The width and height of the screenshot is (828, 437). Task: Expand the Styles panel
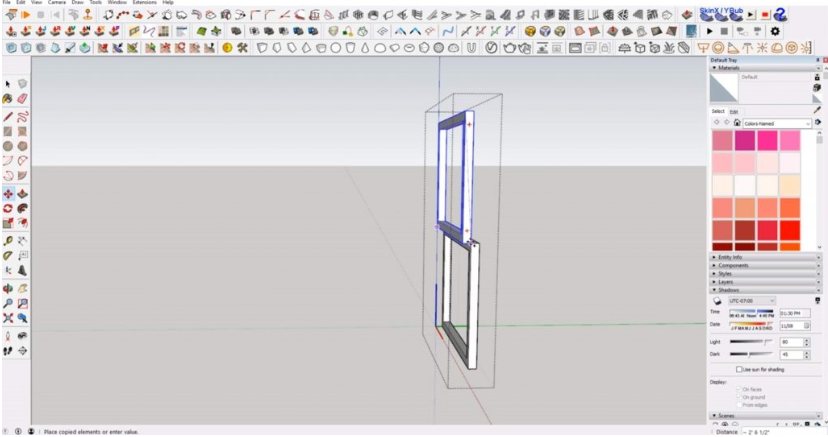click(766, 274)
